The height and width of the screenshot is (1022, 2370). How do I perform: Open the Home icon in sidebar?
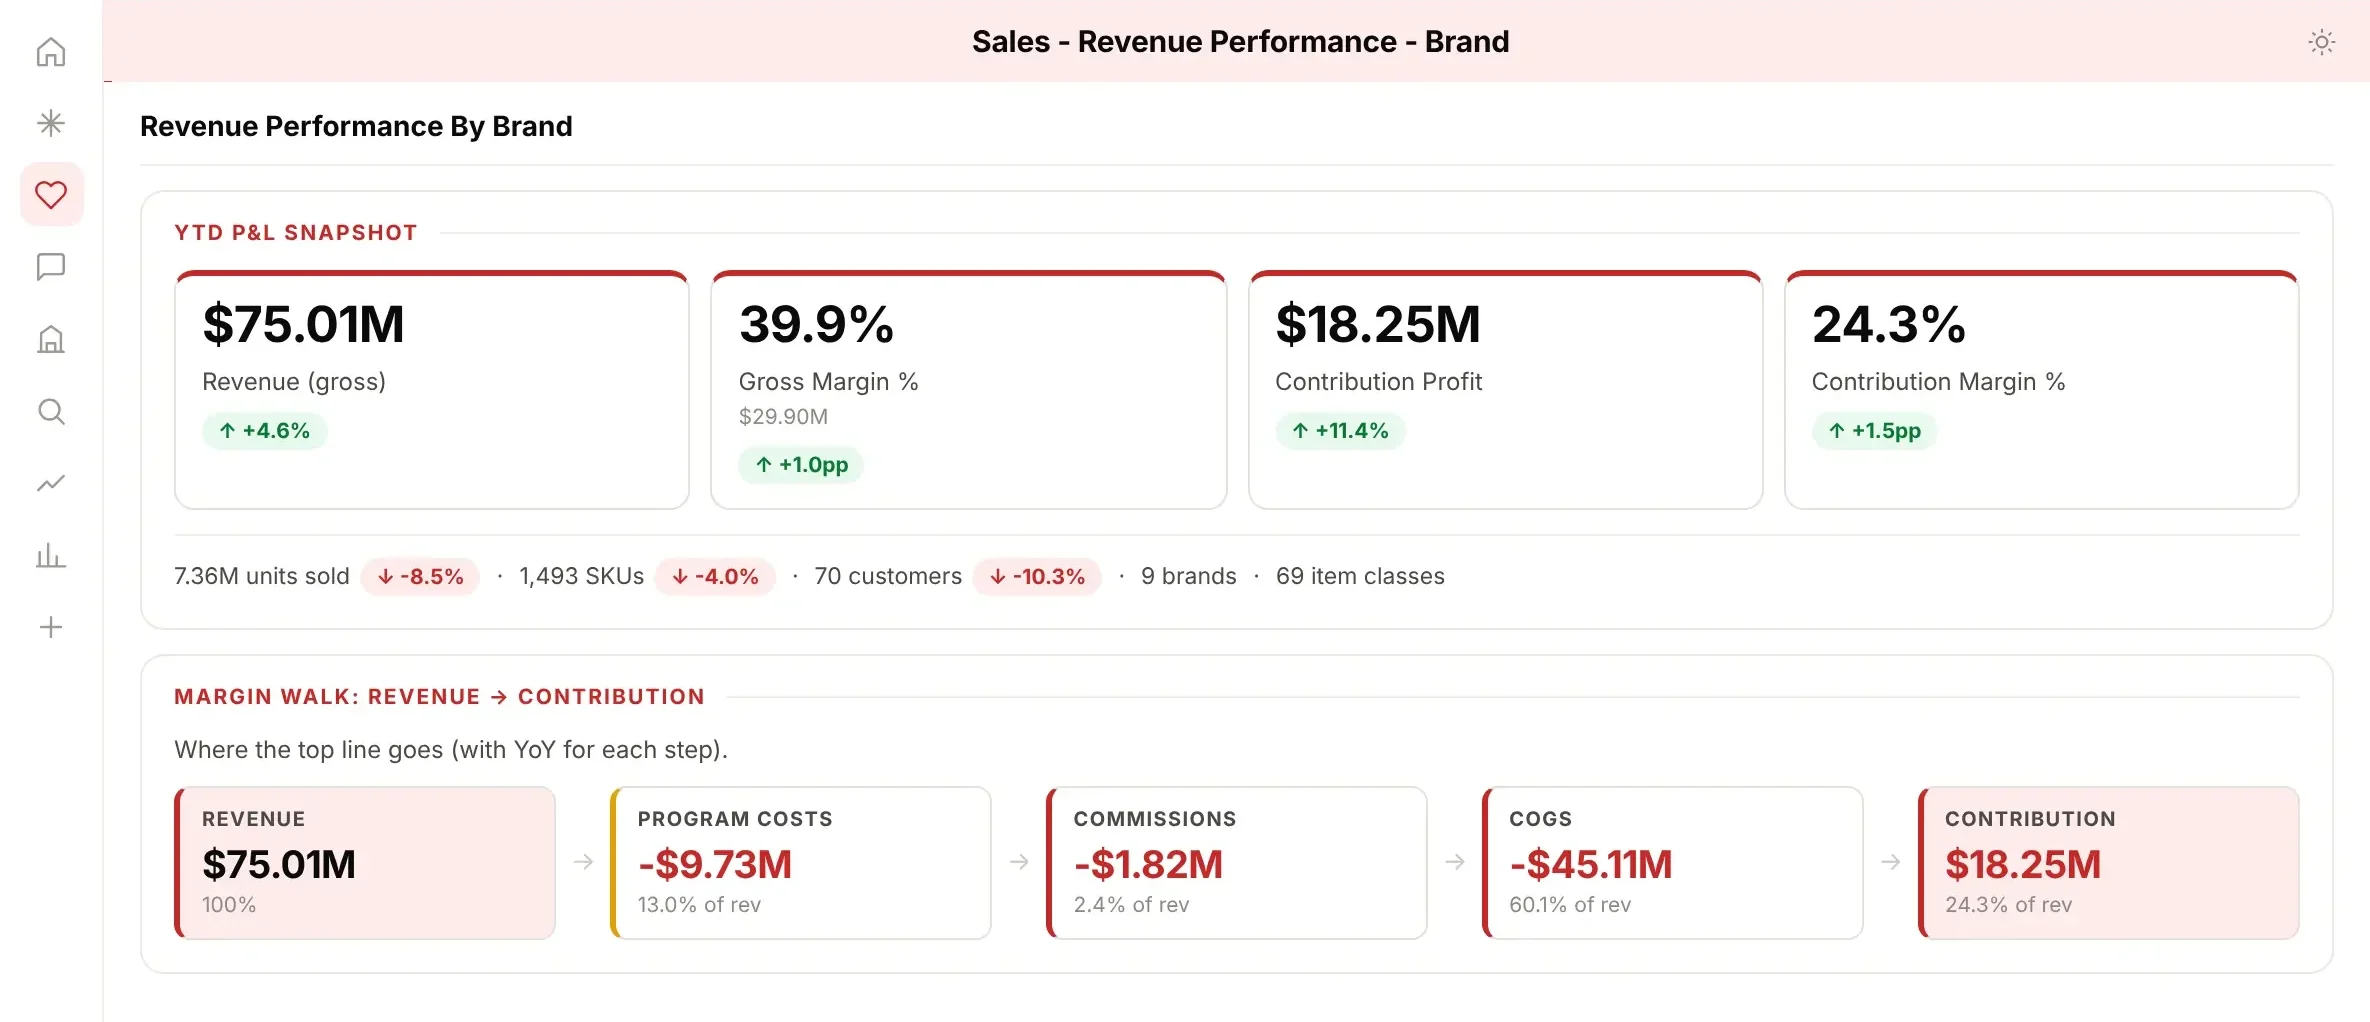point(51,51)
